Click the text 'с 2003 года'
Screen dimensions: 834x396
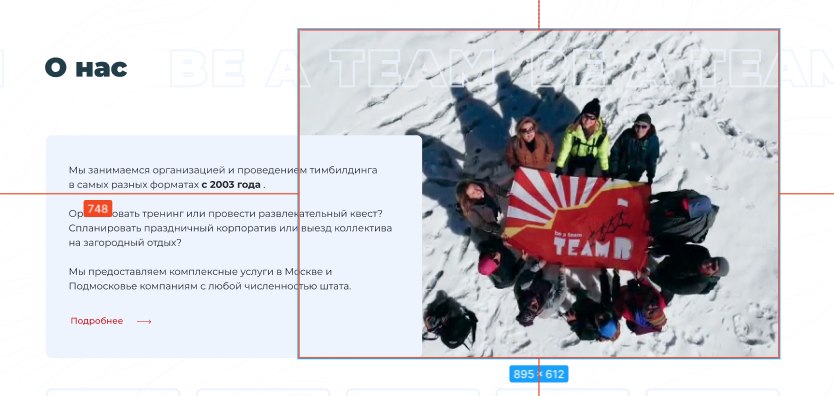[x=231, y=185]
